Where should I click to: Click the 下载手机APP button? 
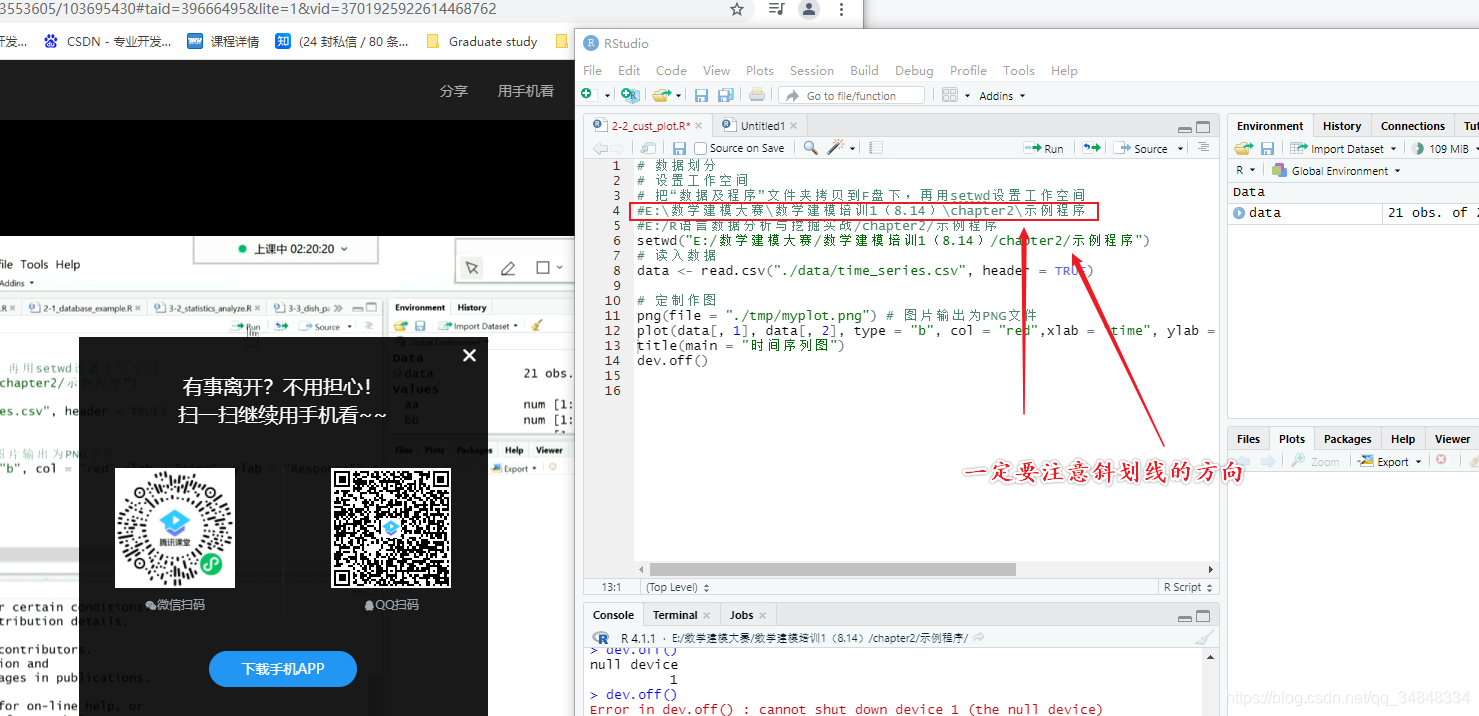(283, 669)
